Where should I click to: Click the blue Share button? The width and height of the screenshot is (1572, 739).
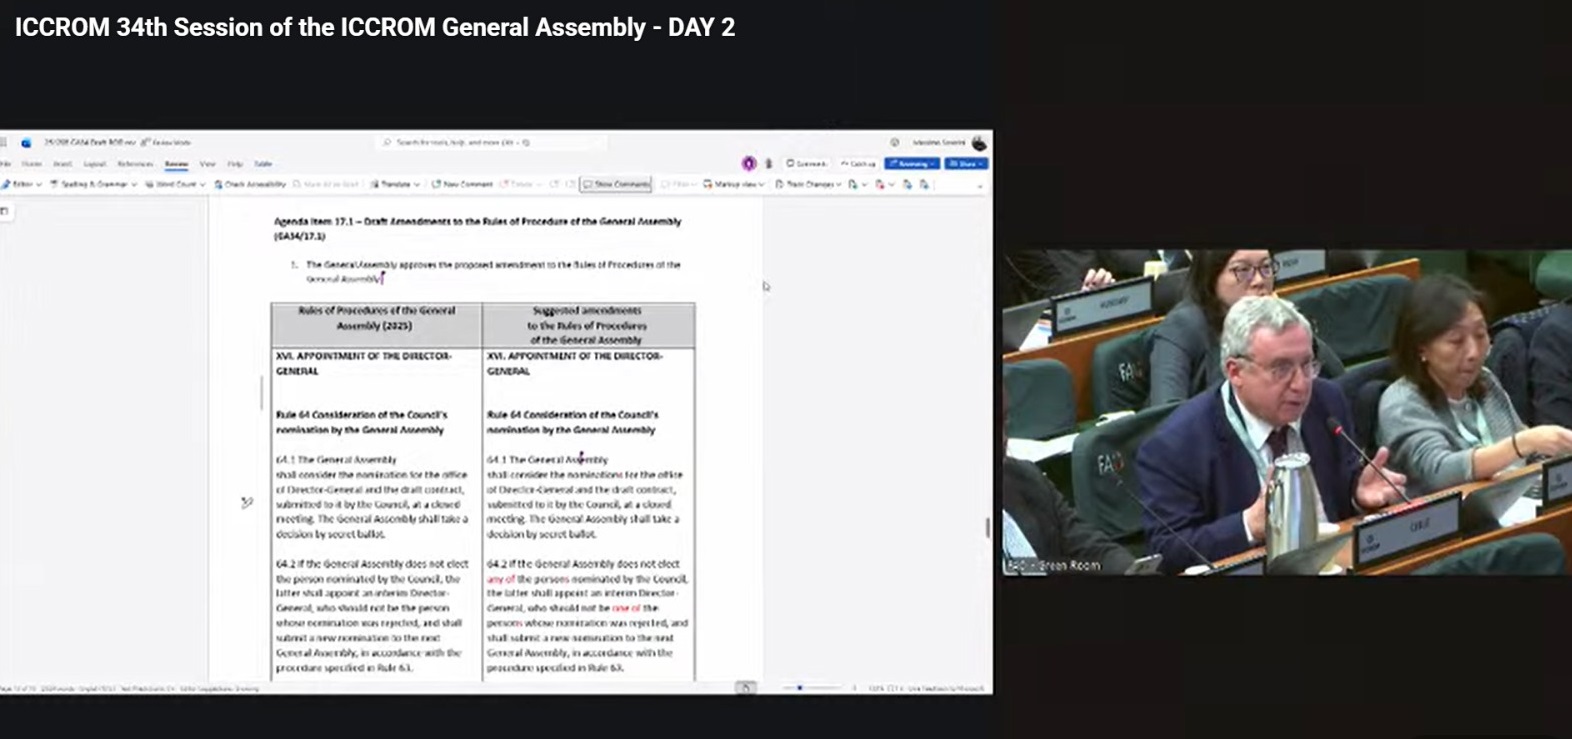pyautogui.click(x=966, y=164)
